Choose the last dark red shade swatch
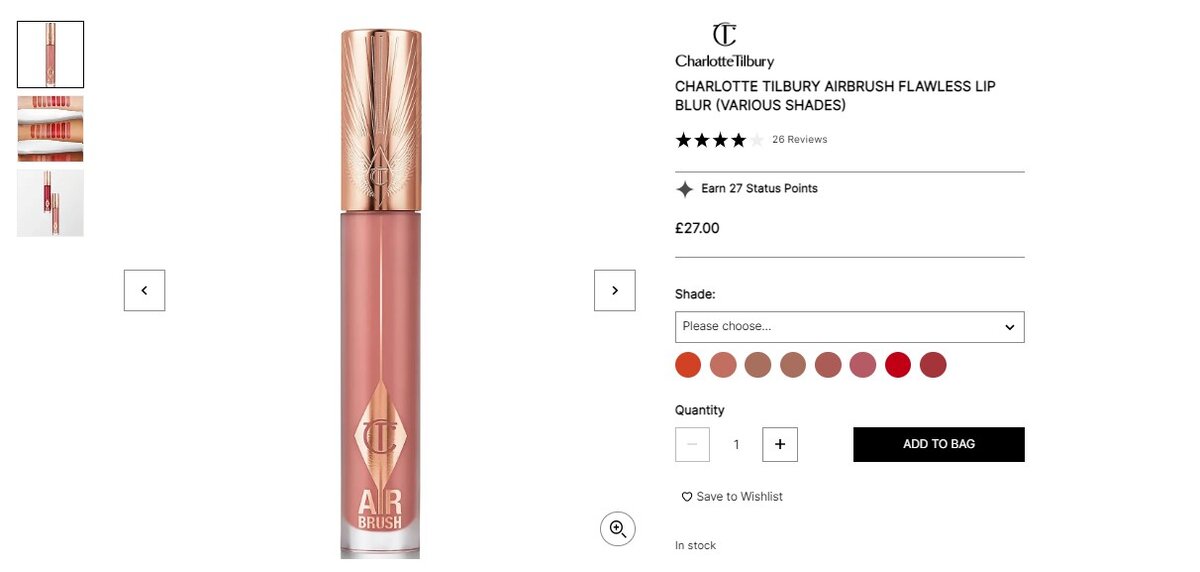The width and height of the screenshot is (1200, 572). pos(933,365)
